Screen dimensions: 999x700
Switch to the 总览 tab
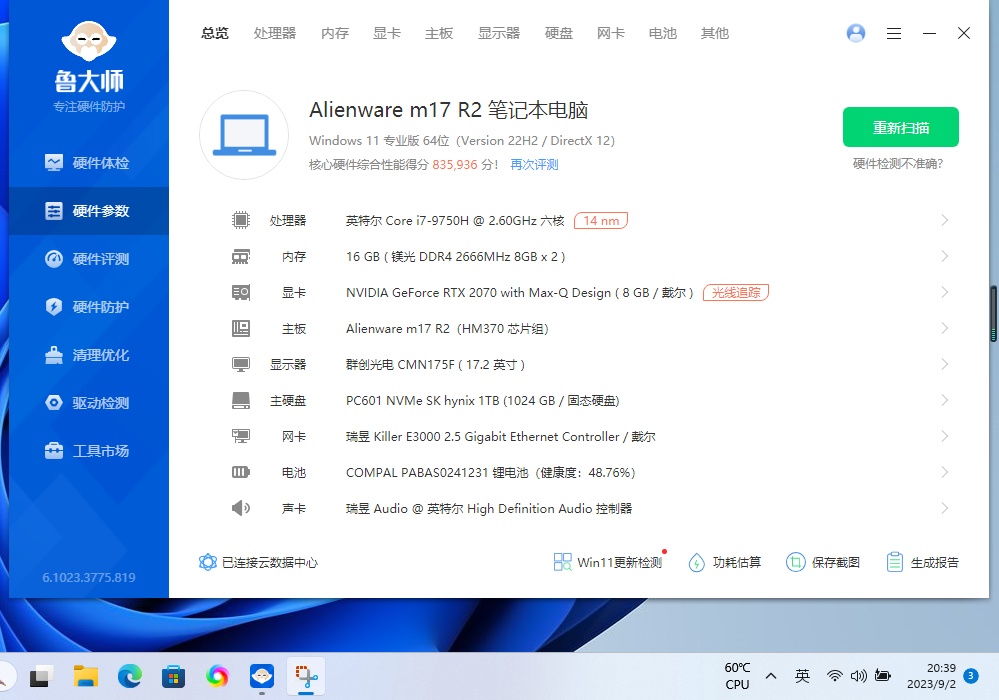(x=215, y=33)
